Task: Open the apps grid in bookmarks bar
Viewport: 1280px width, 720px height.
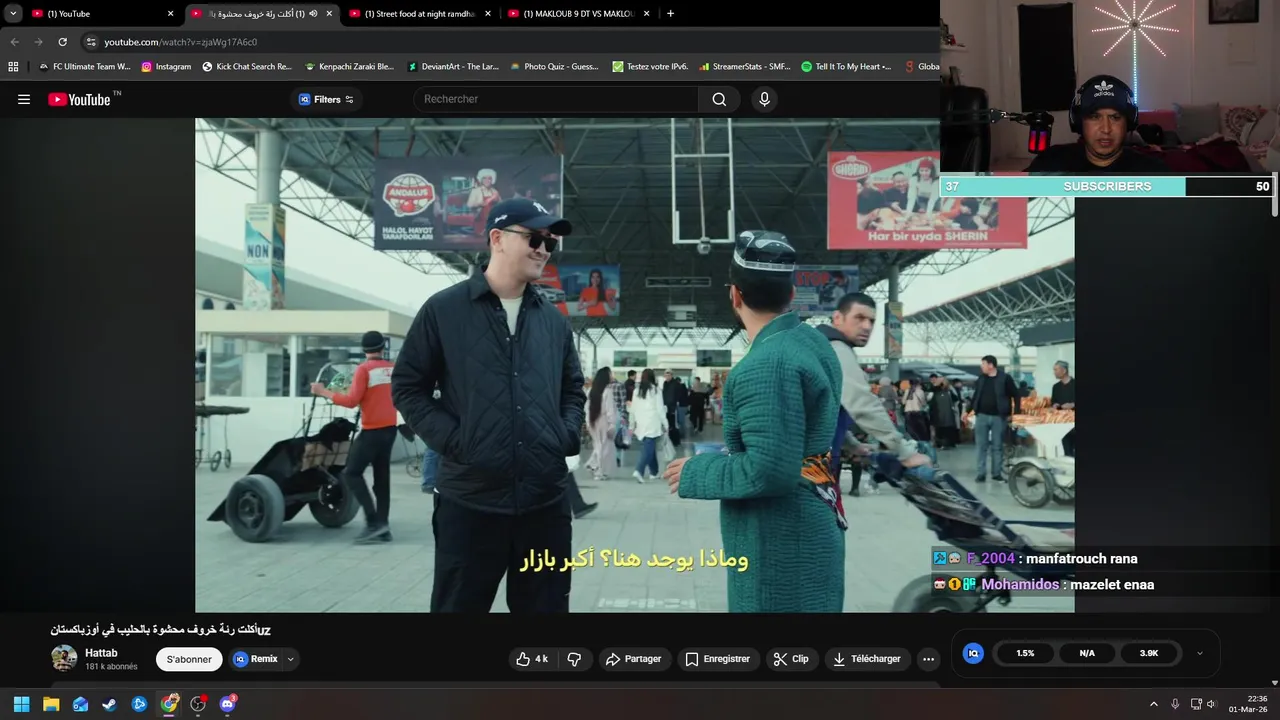Action: (x=13, y=67)
